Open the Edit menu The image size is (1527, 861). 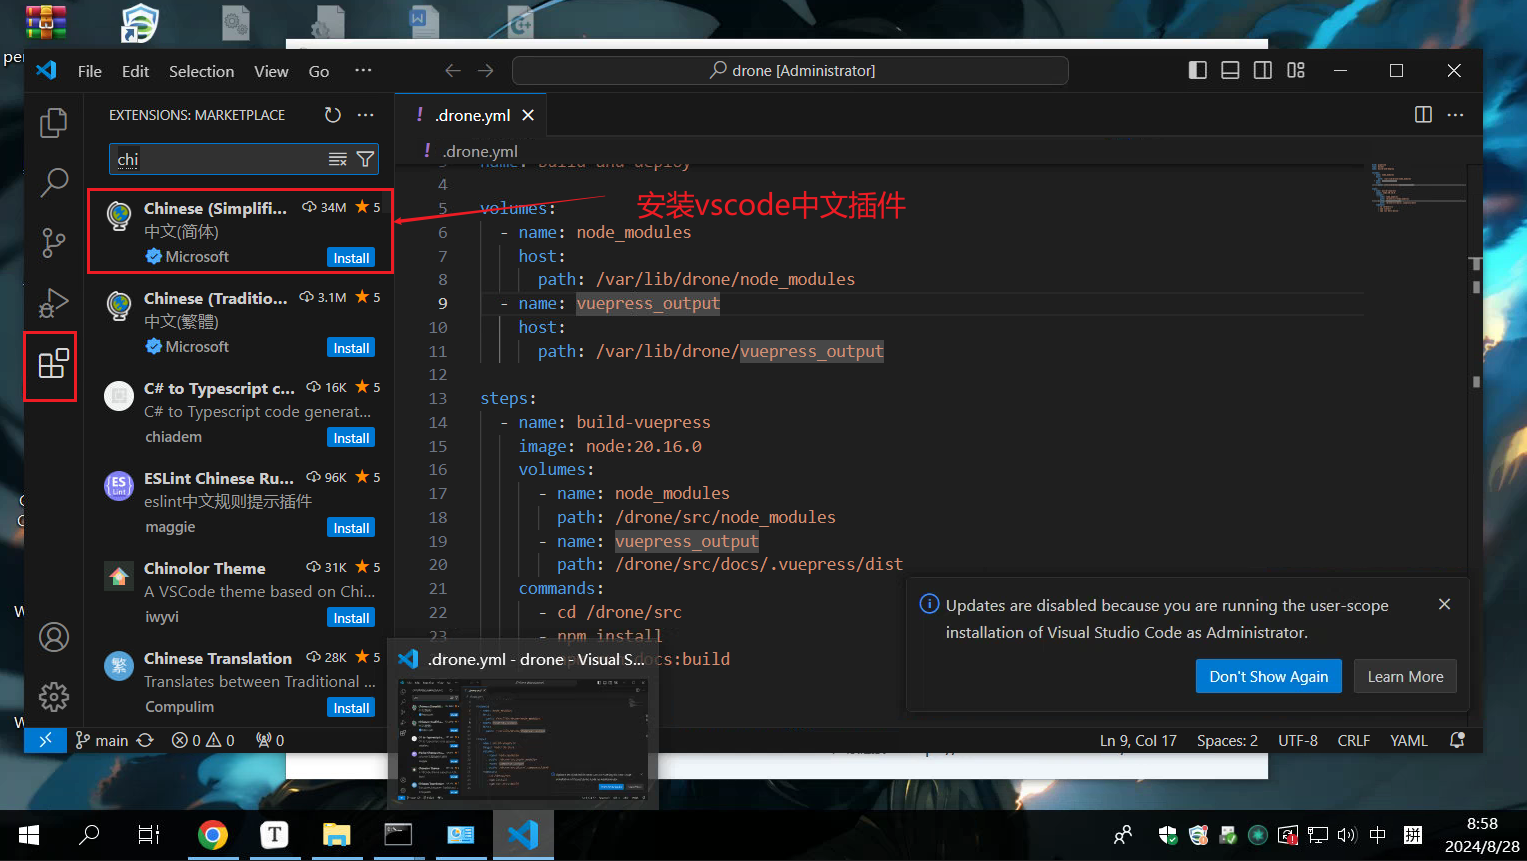135,71
